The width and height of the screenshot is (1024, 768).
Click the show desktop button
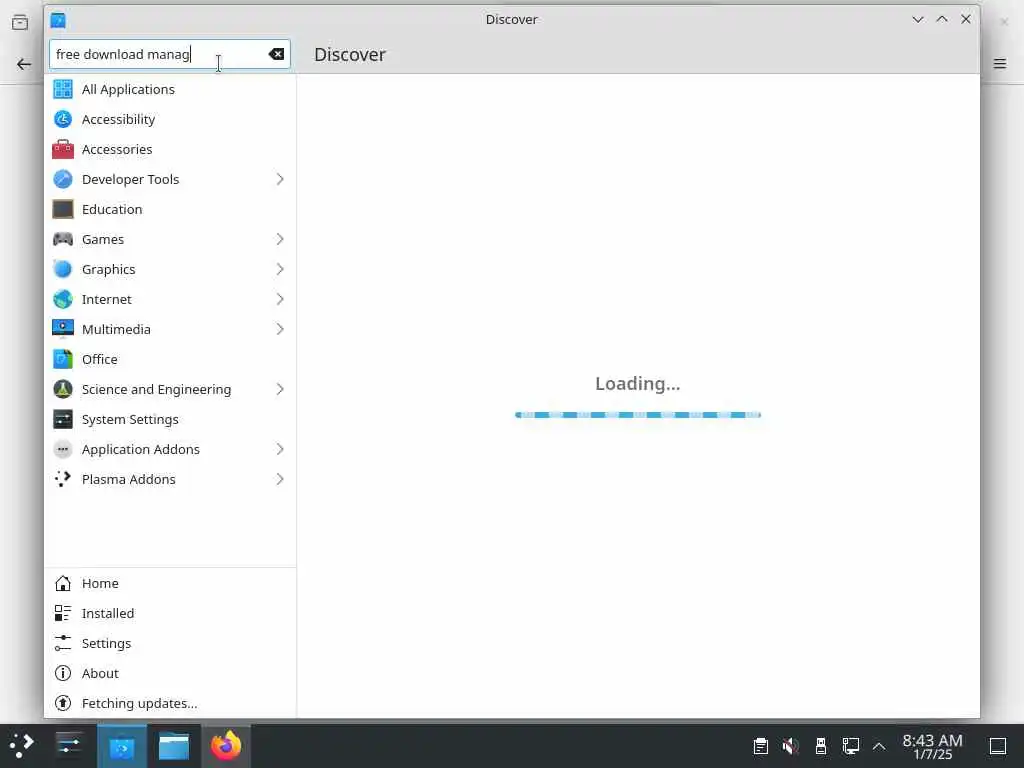[998, 746]
